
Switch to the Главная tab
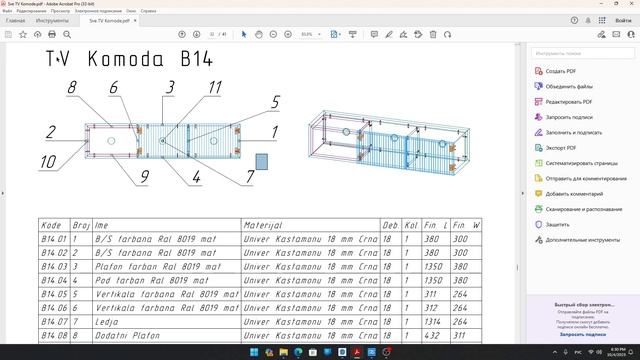tap(16, 20)
